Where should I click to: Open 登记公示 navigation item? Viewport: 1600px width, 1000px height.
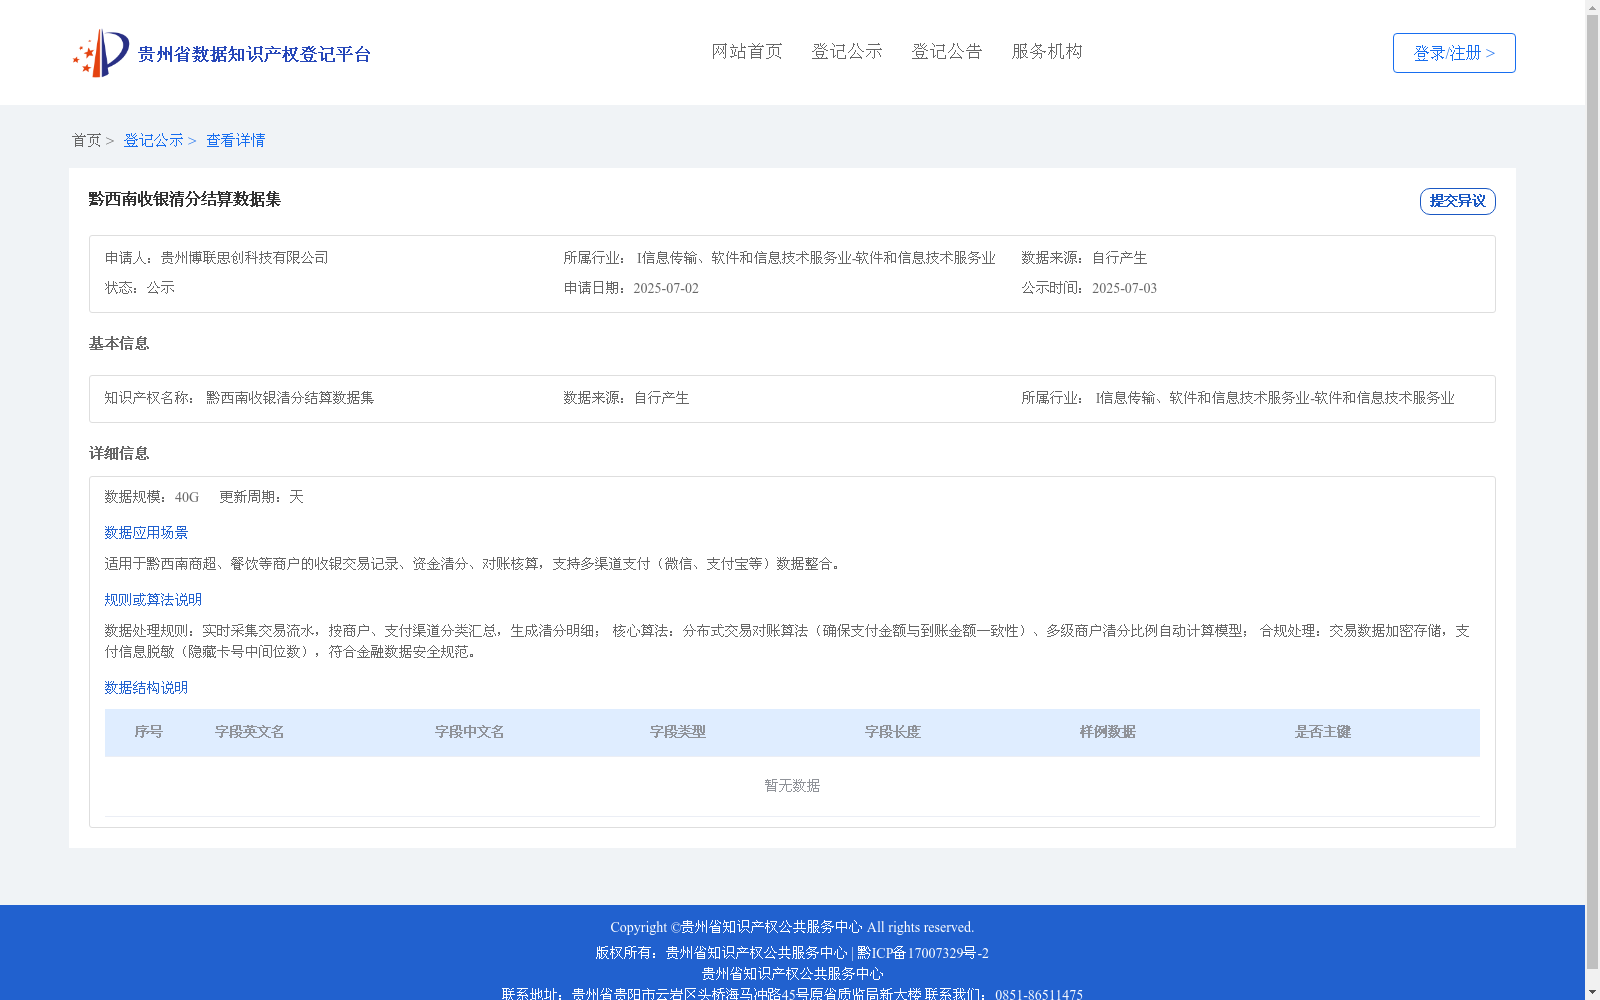847,51
